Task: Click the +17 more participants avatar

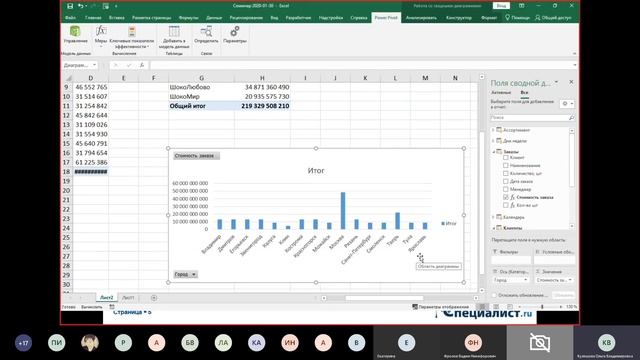Action: tap(23, 343)
